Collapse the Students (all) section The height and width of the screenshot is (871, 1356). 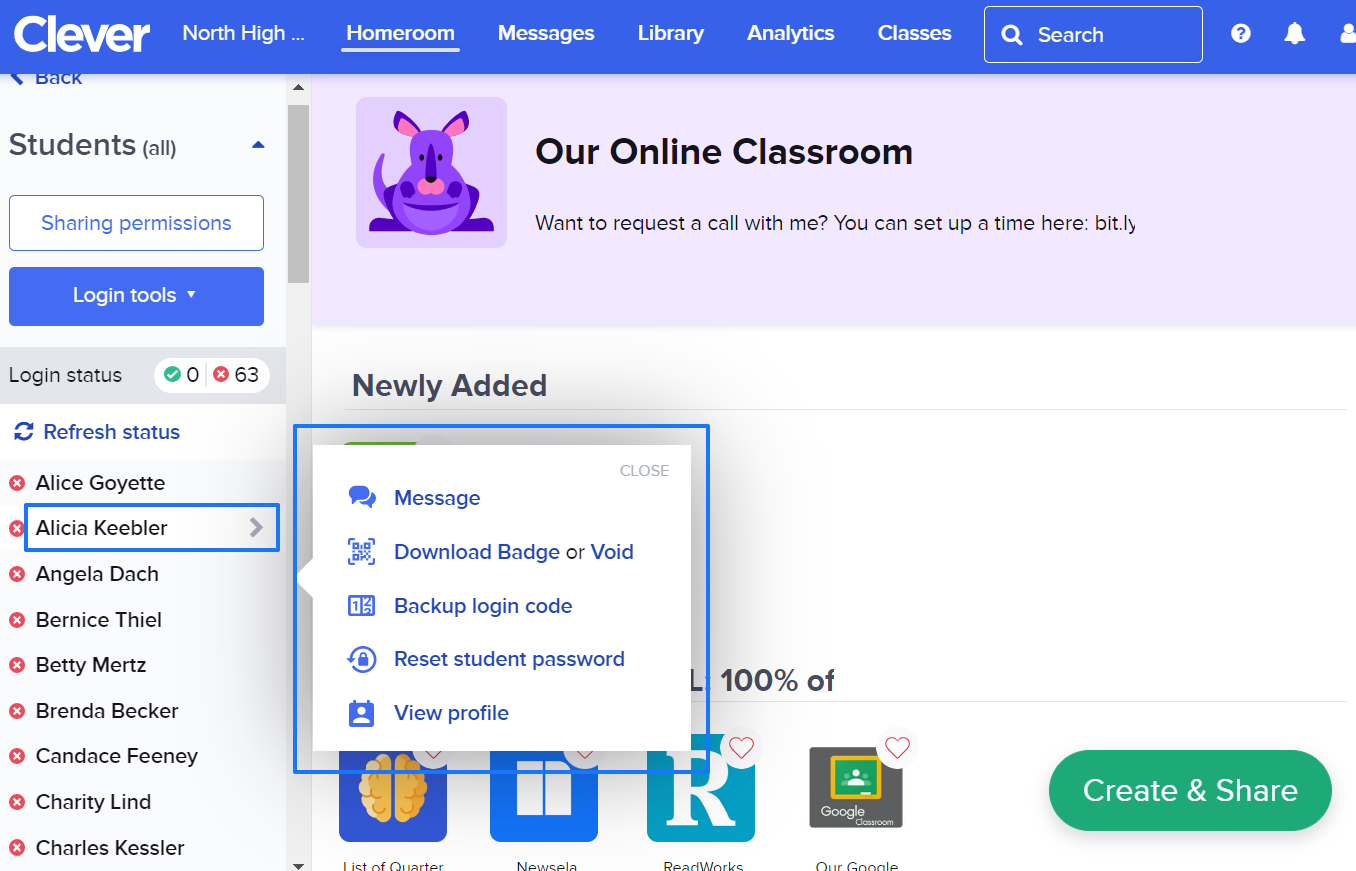coord(258,143)
